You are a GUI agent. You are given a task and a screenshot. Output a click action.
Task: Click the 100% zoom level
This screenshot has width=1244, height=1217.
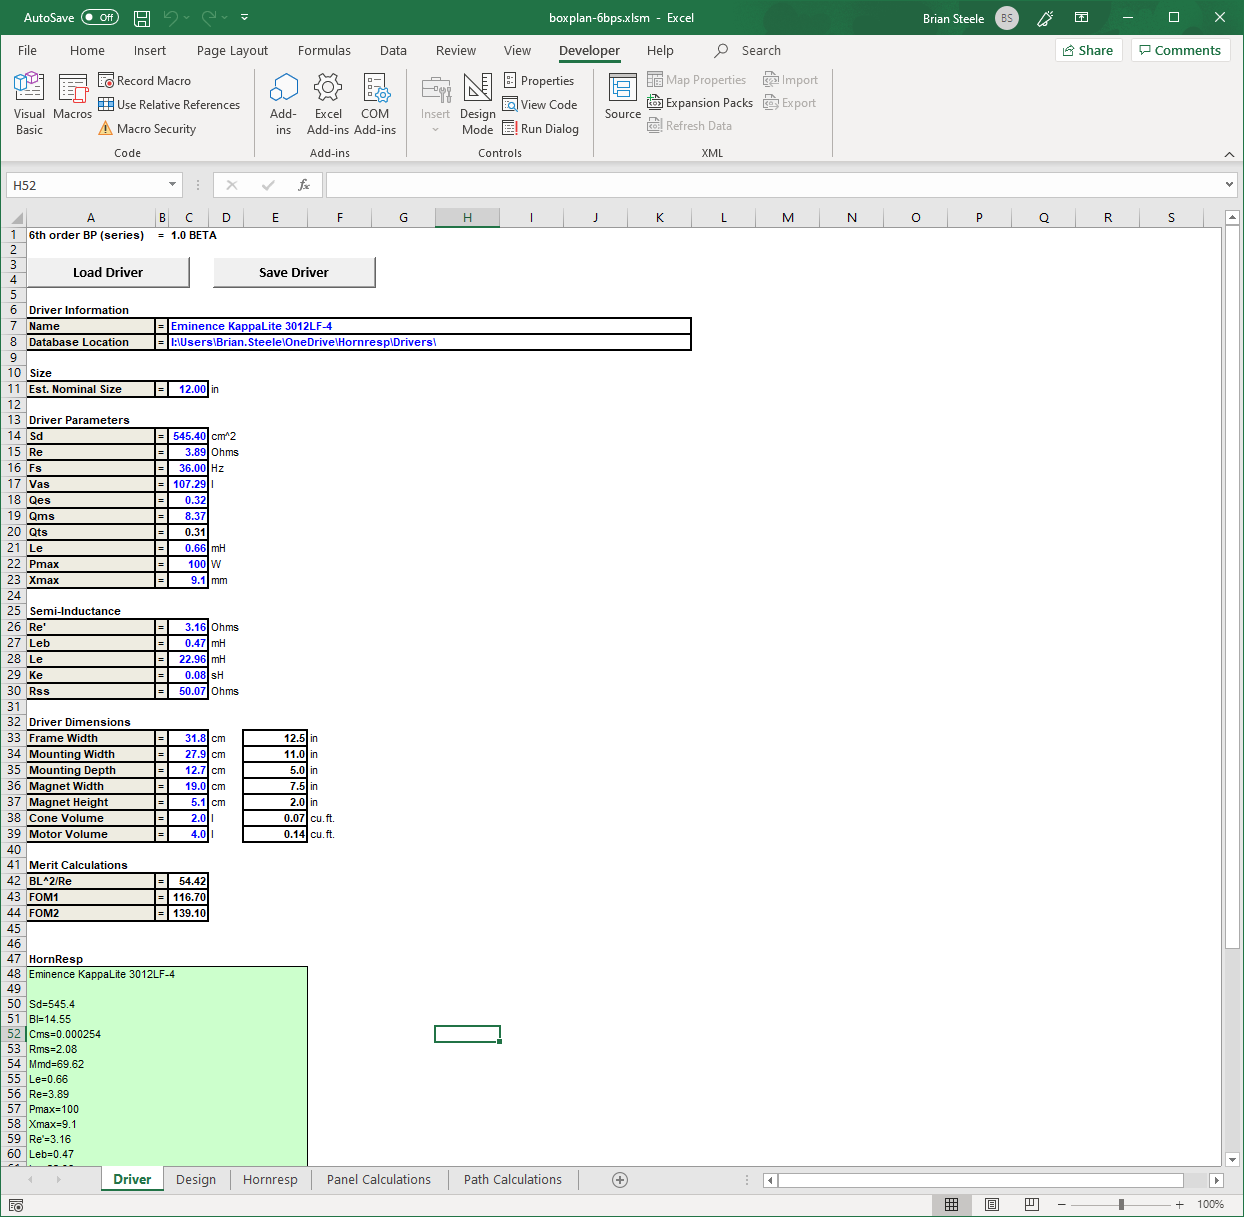tap(1210, 1205)
